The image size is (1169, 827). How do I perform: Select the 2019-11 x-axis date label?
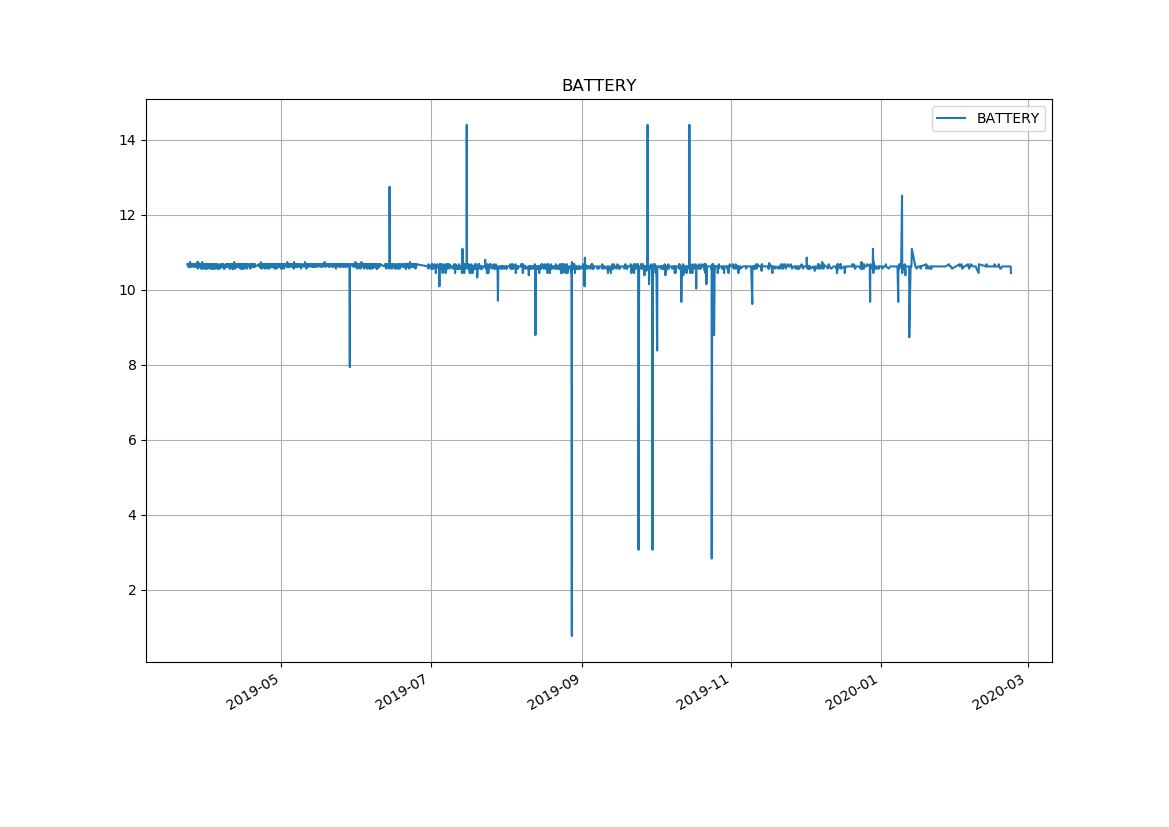coord(704,692)
